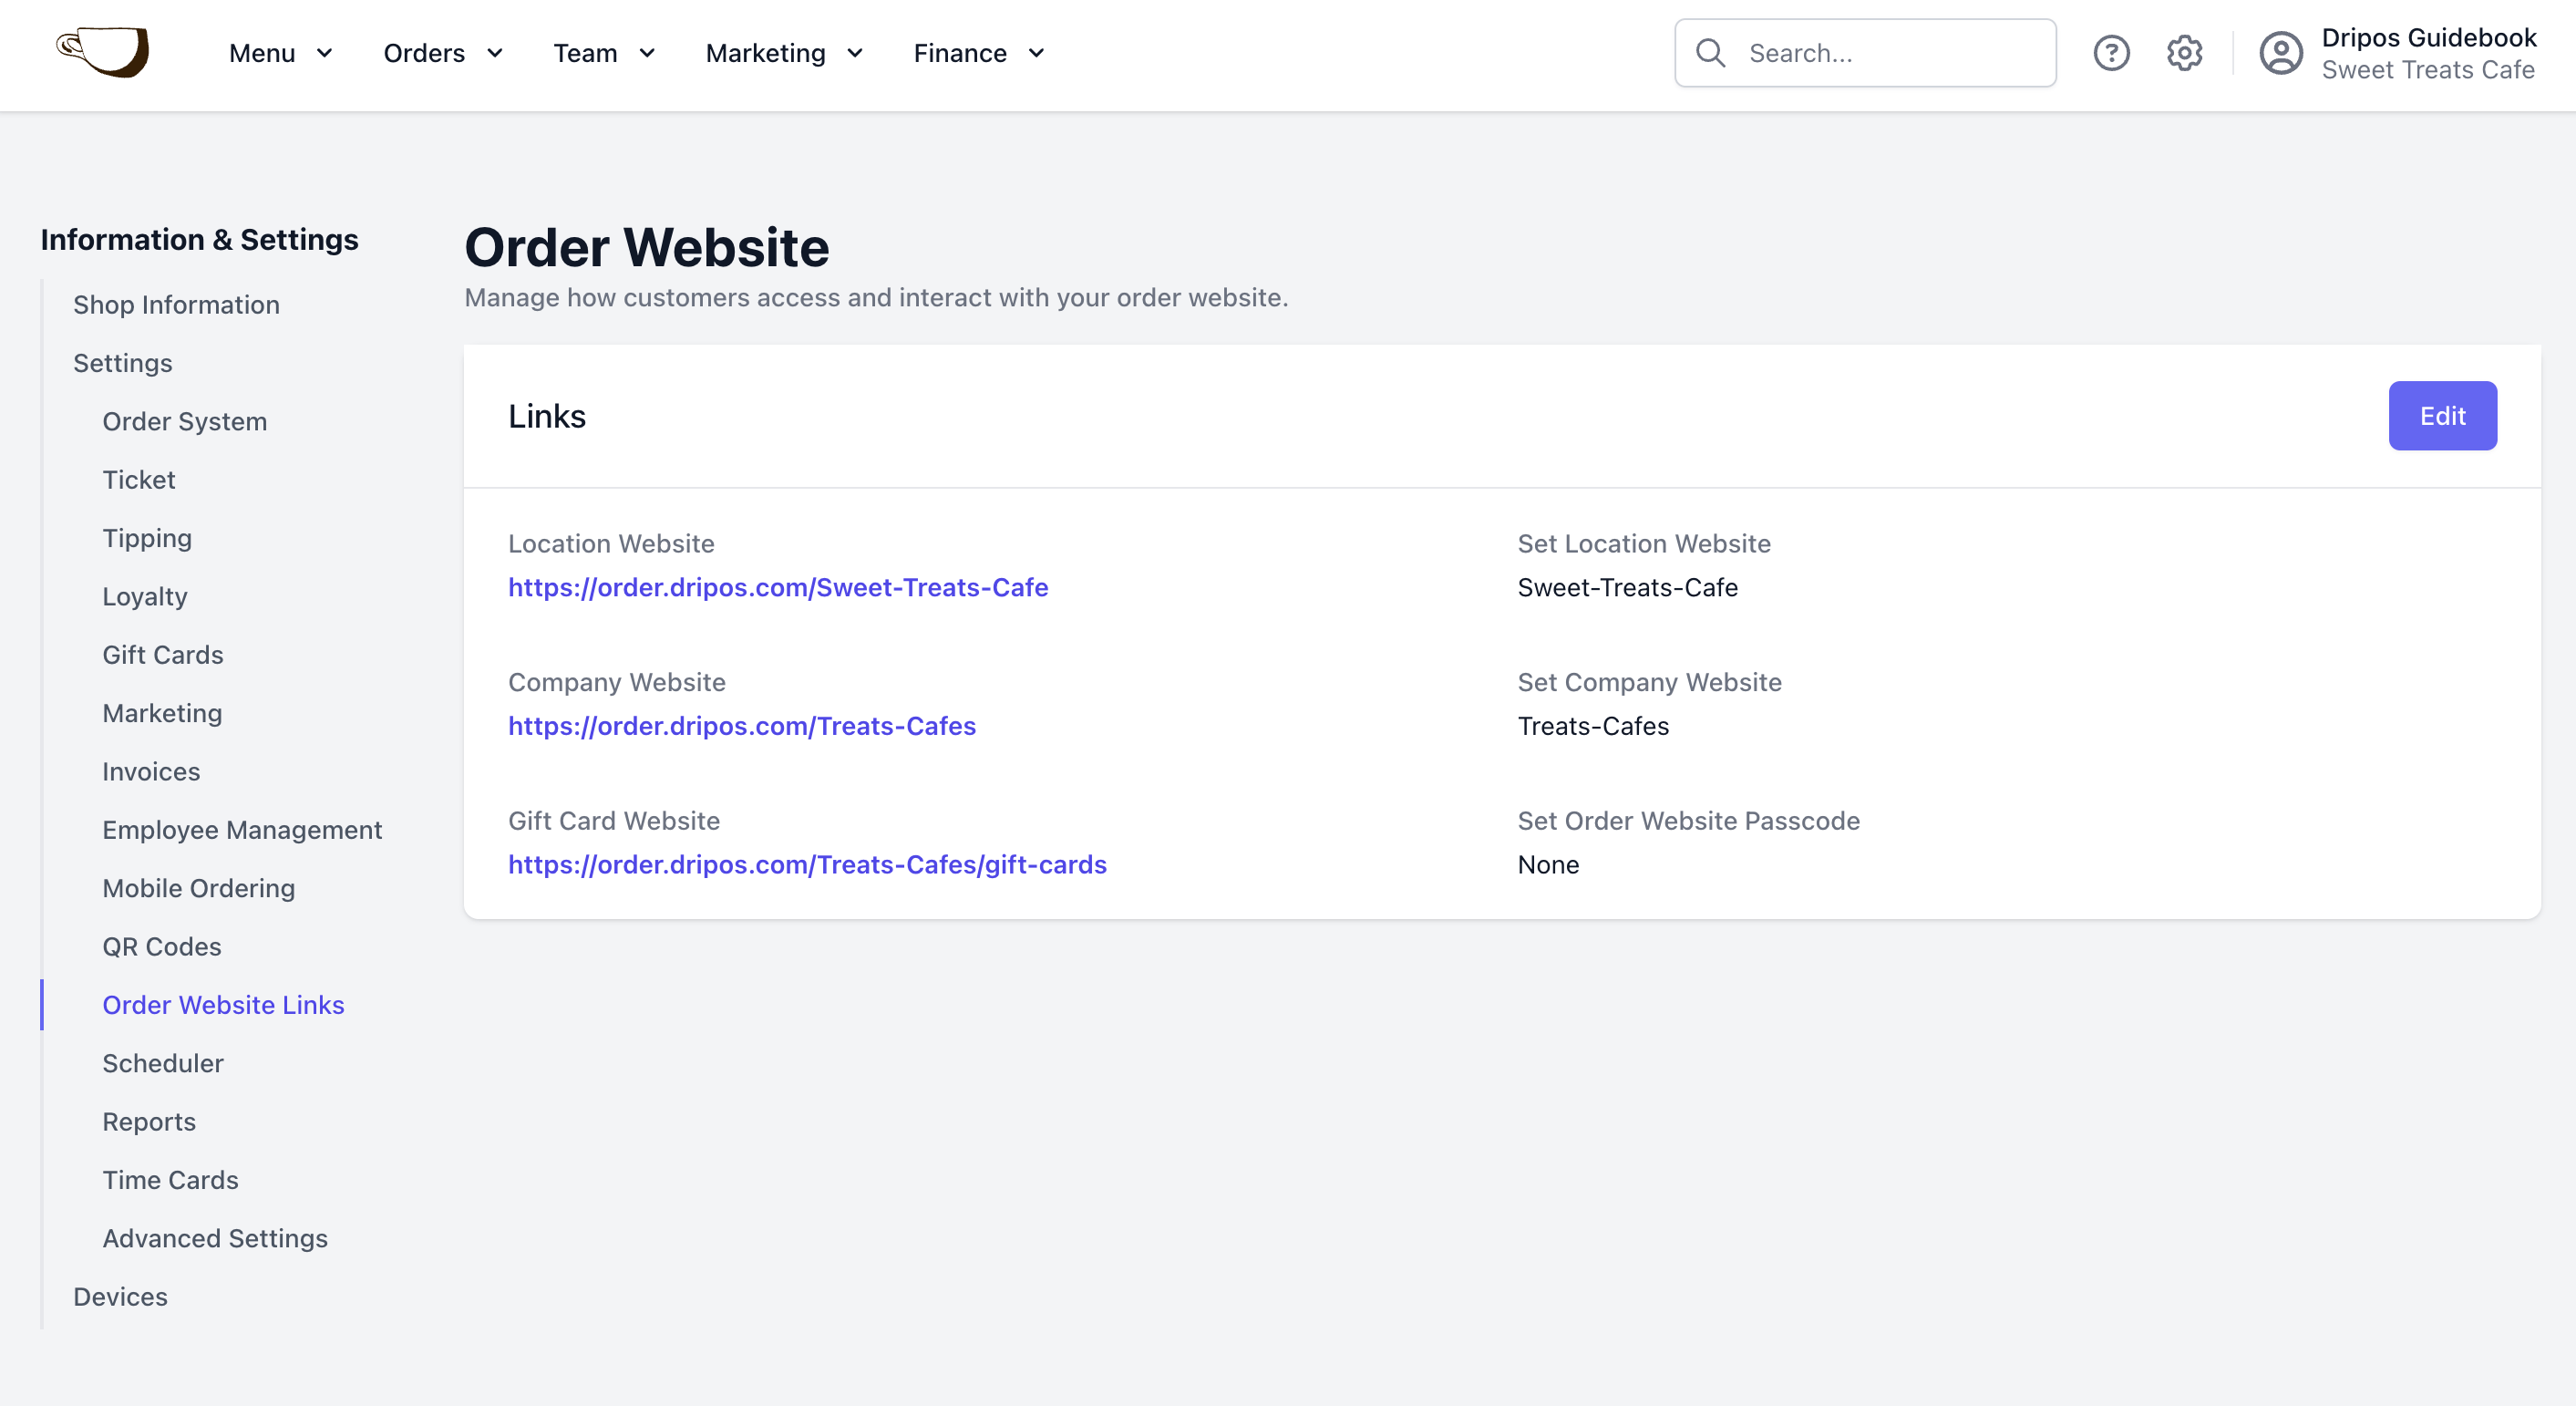Viewport: 2576px width, 1406px height.
Task: Open Employee Management settings
Action: [242, 830]
